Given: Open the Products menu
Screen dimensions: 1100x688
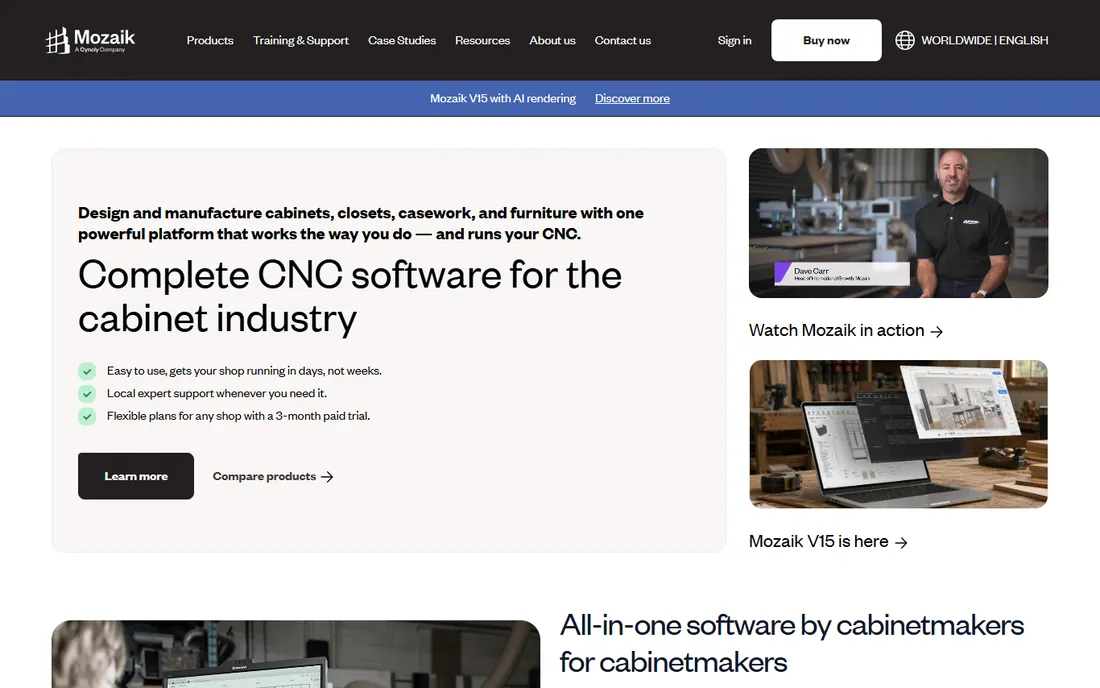Looking at the screenshot, I should tap(210, 41).
